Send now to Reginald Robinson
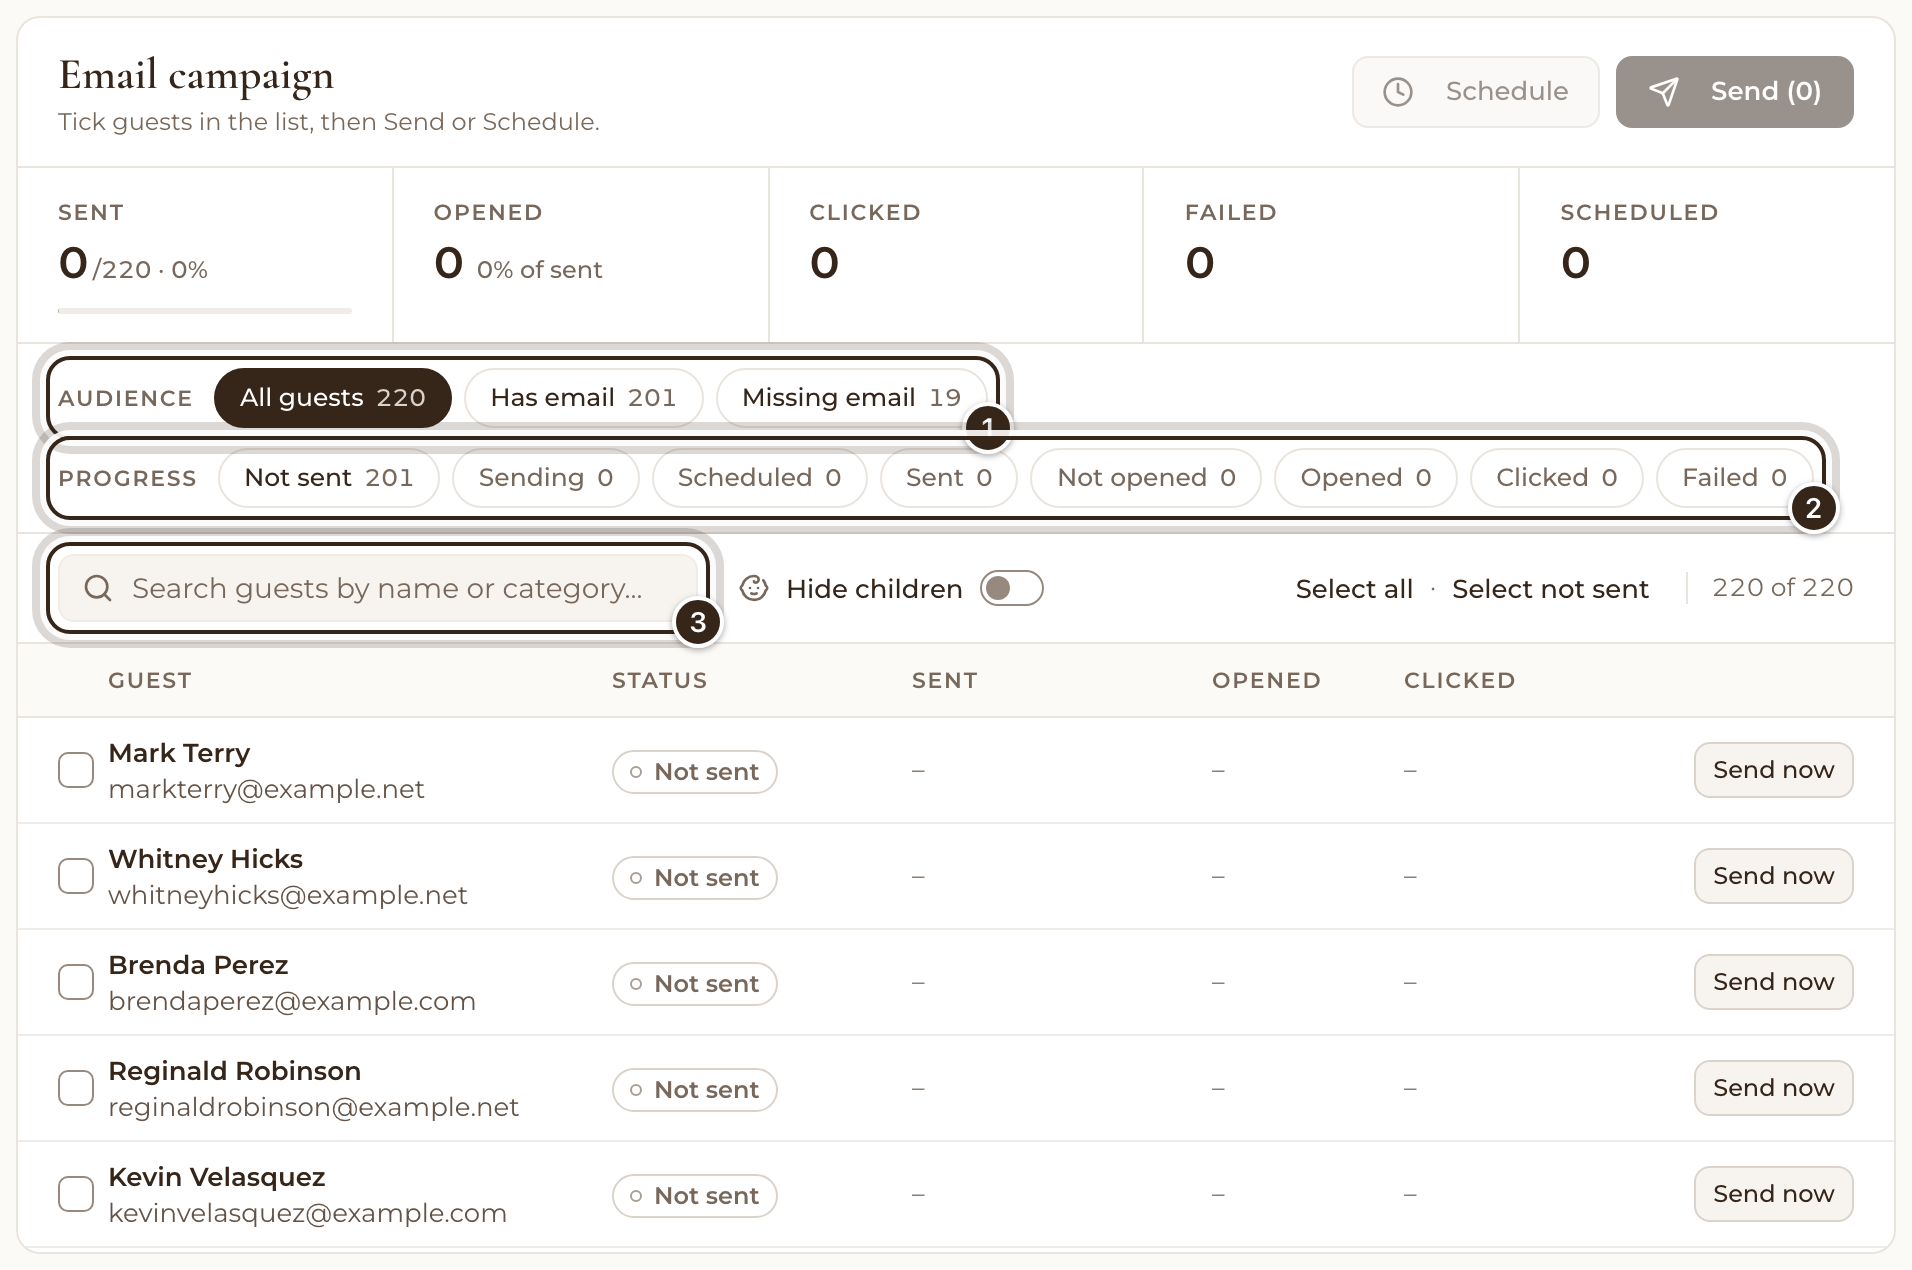This screenshot has height=1270, width=1912. 1773,1088
